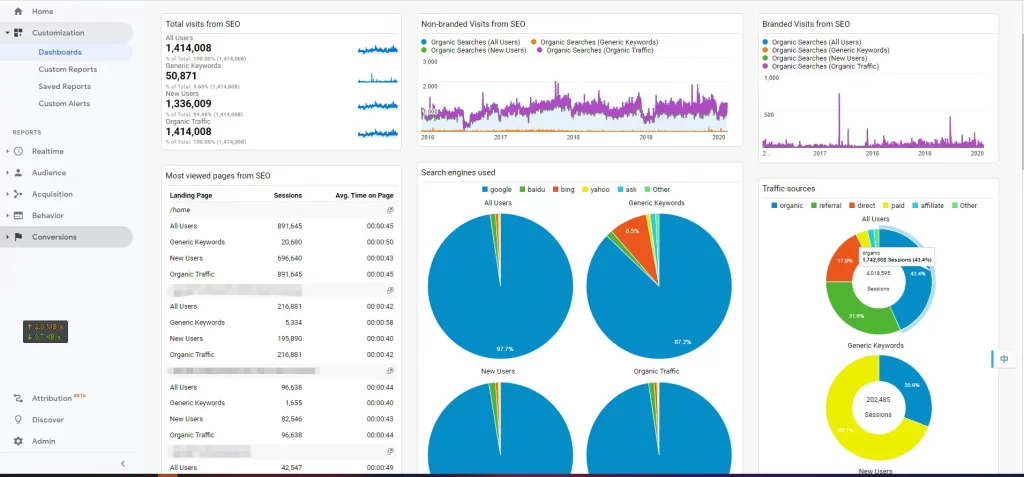Click the Branded Visits from SEO title
The height and width of the screenshot is (477, 1024).
point(806,24)
